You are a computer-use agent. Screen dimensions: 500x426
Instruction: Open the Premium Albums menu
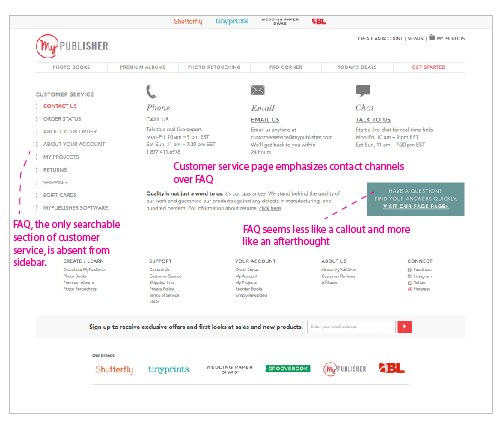143,67
